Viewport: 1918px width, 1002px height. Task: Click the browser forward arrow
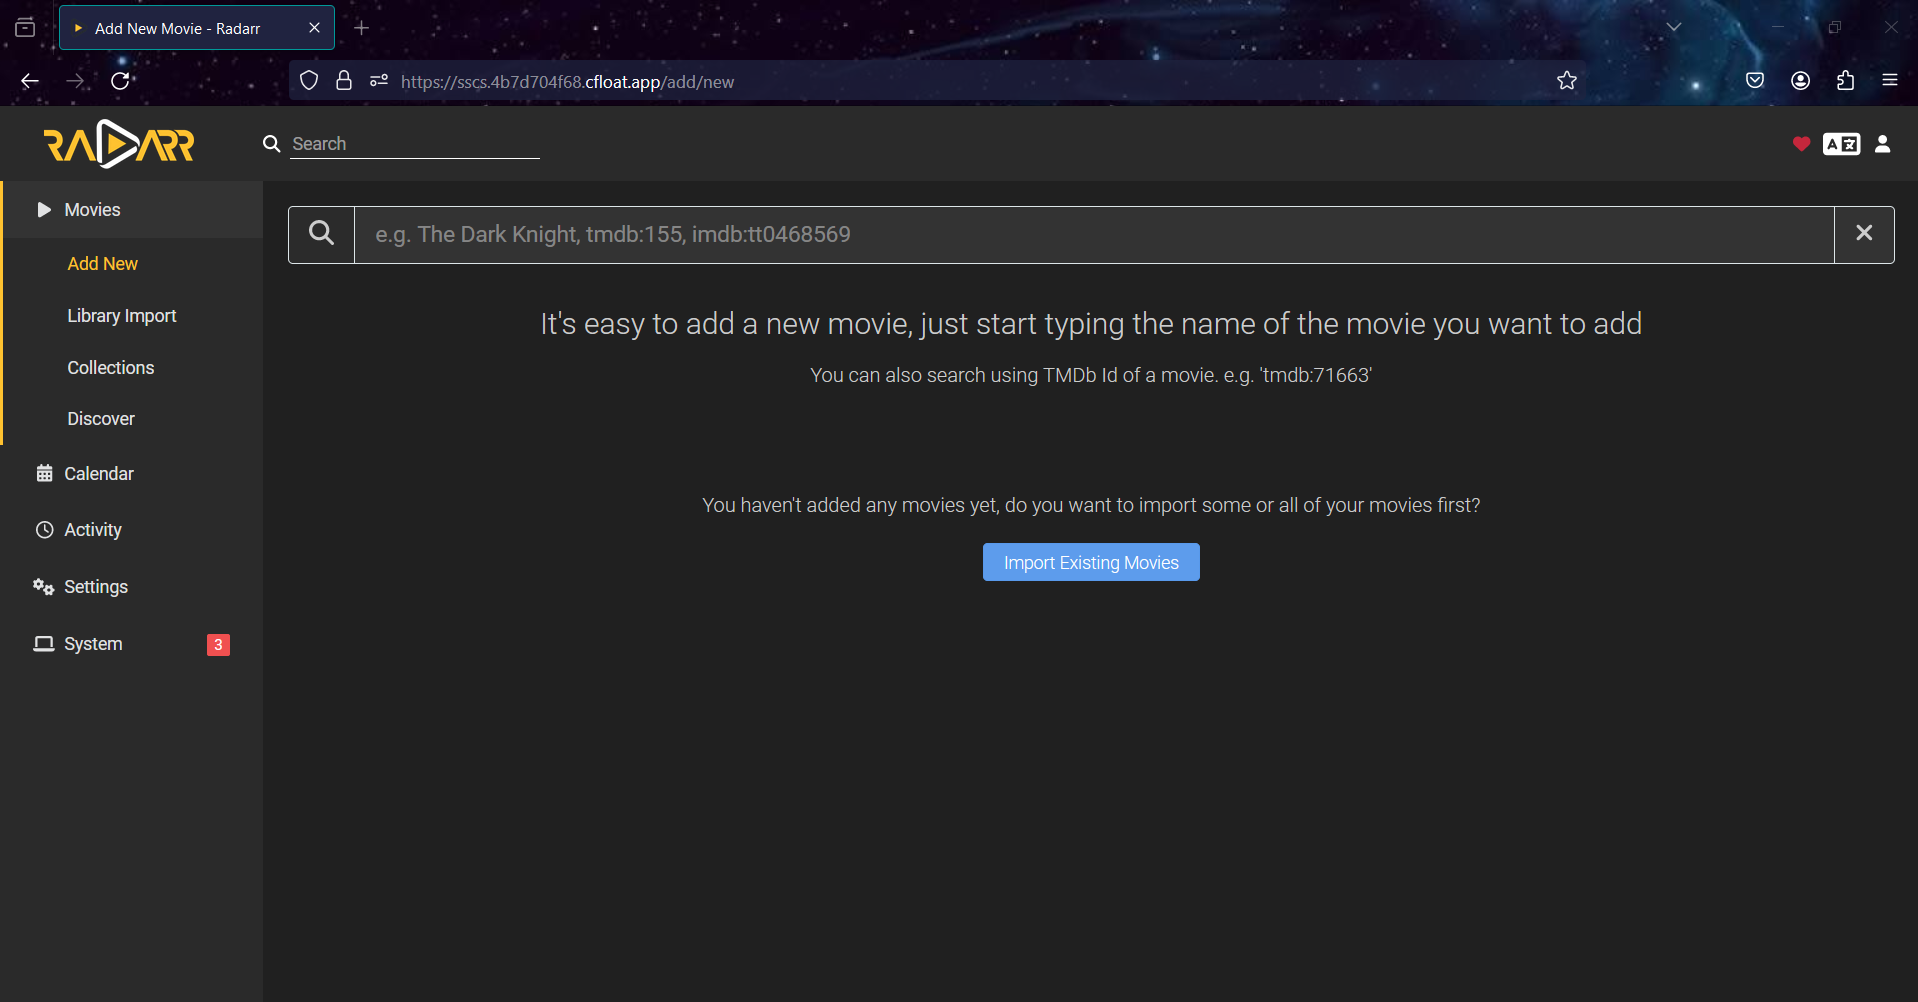(x=75, y=81)
